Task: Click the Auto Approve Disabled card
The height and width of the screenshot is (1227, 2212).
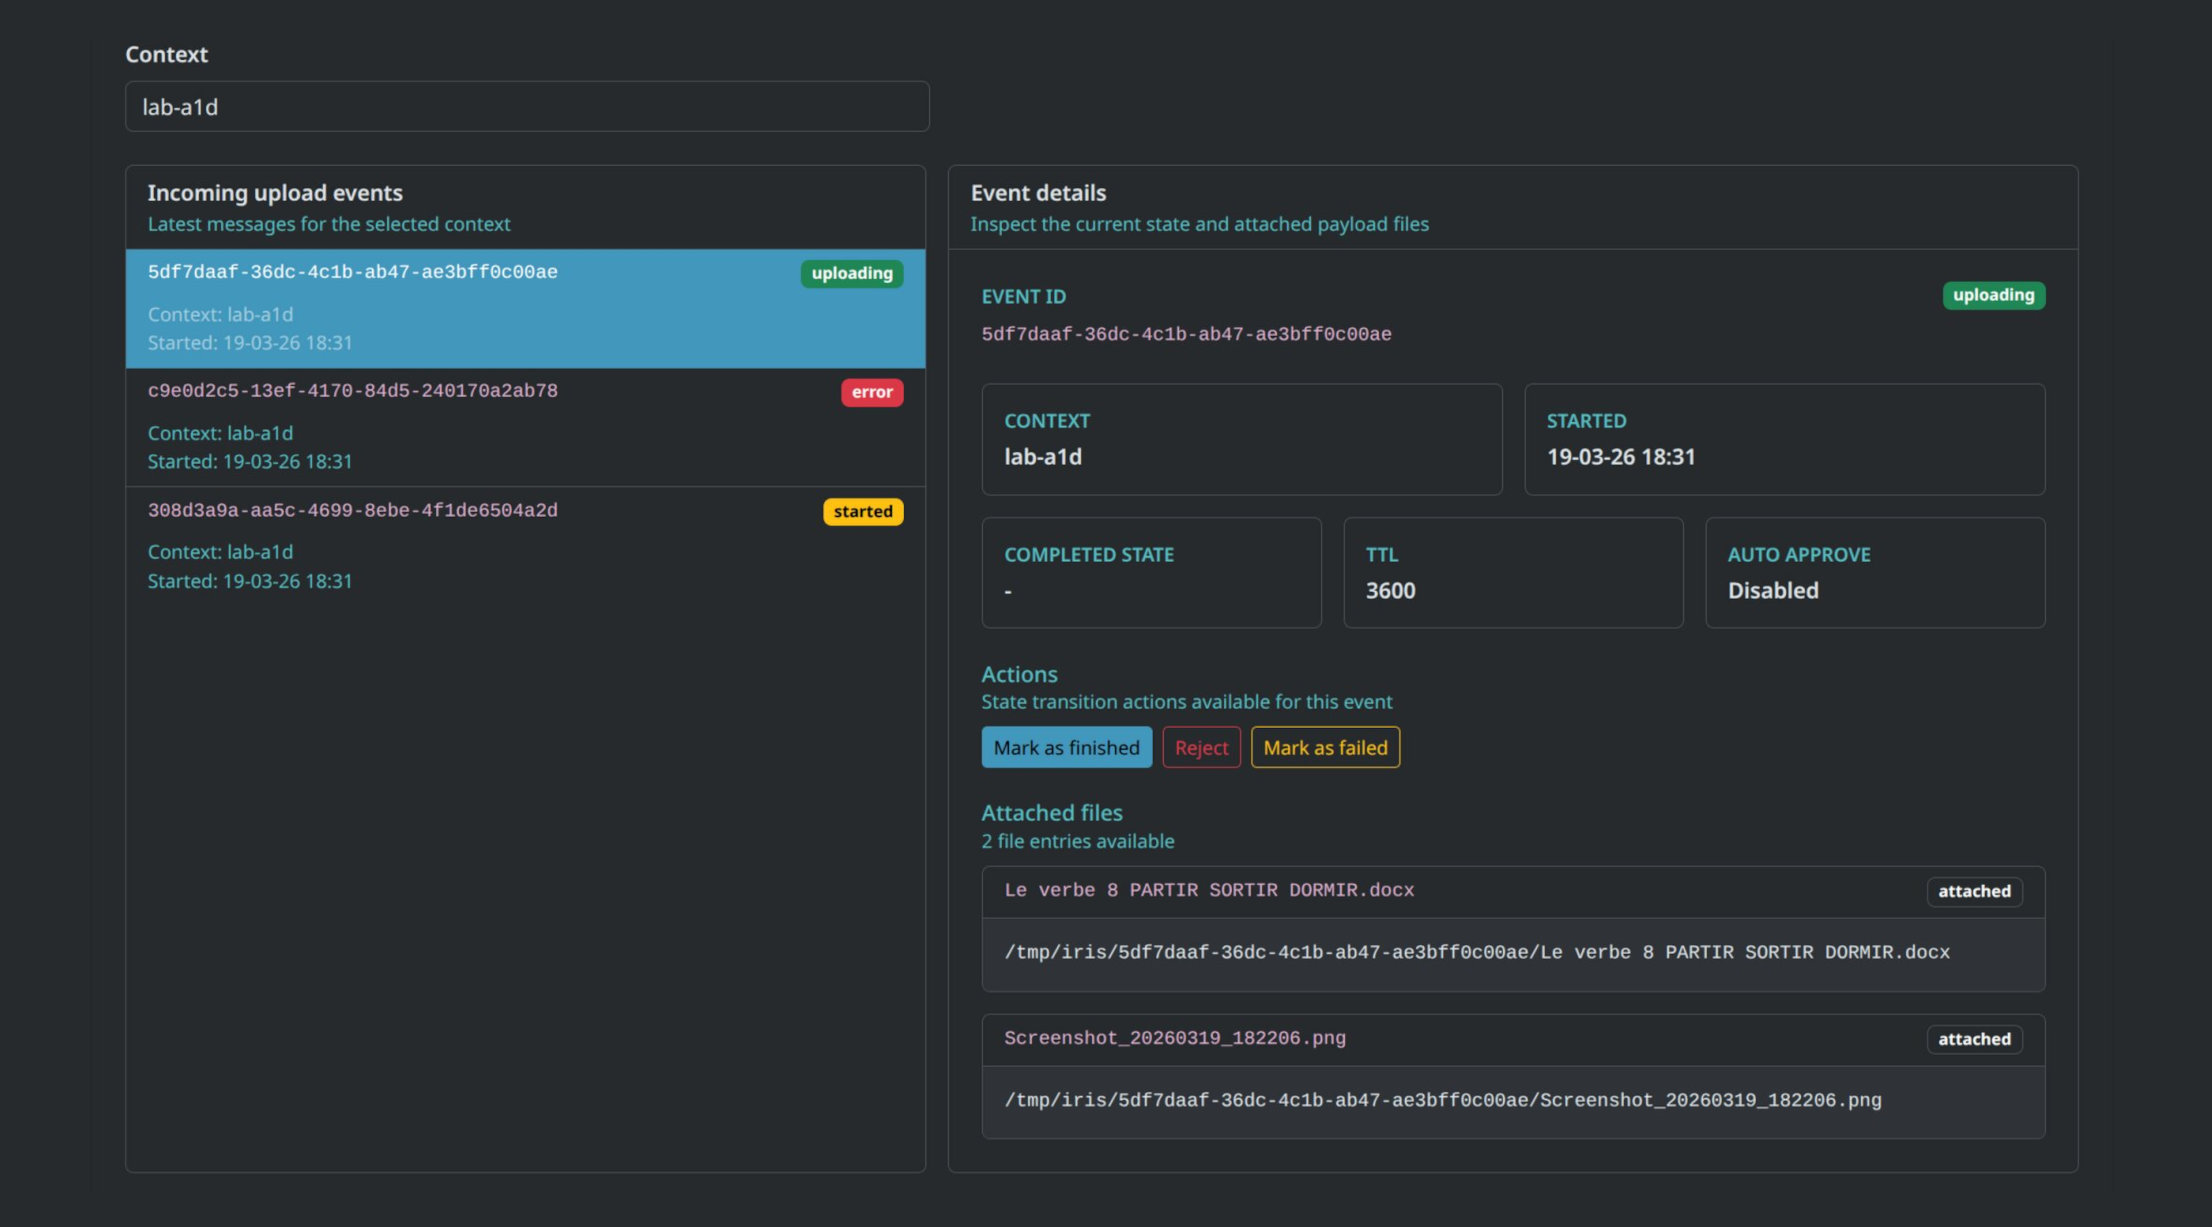Action: tap(1874, 573)
